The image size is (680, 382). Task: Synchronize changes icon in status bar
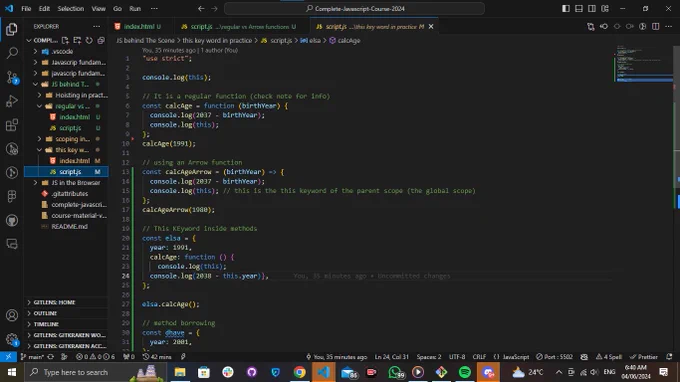[x=51, y=357]
